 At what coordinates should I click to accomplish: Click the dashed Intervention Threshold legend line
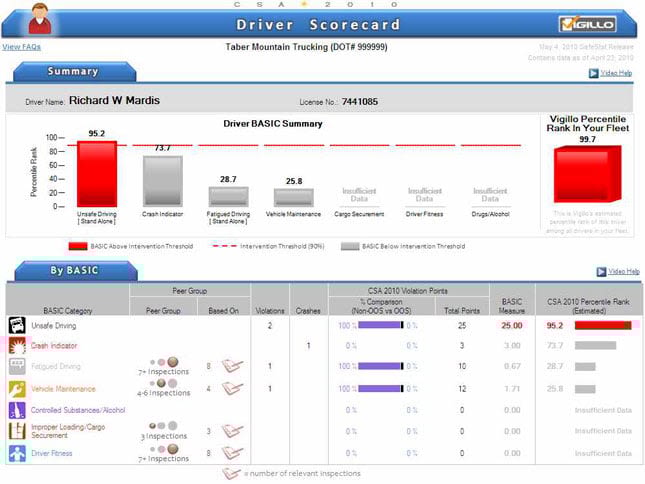click(225, 246)
